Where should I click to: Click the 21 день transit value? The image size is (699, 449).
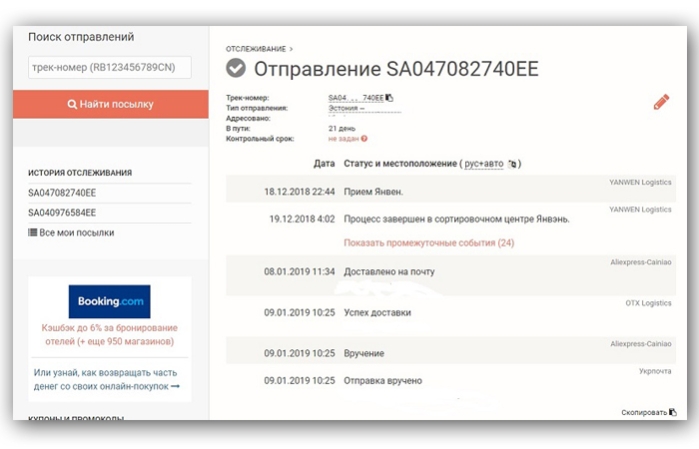(342, 128)
